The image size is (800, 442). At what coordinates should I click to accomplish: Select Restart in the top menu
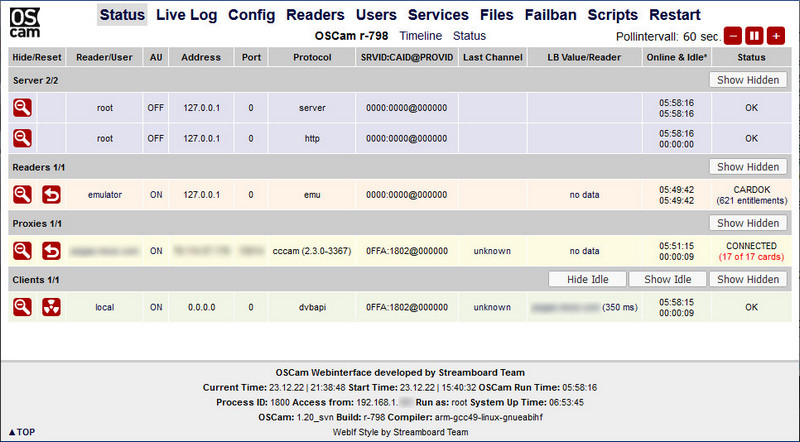674,15
